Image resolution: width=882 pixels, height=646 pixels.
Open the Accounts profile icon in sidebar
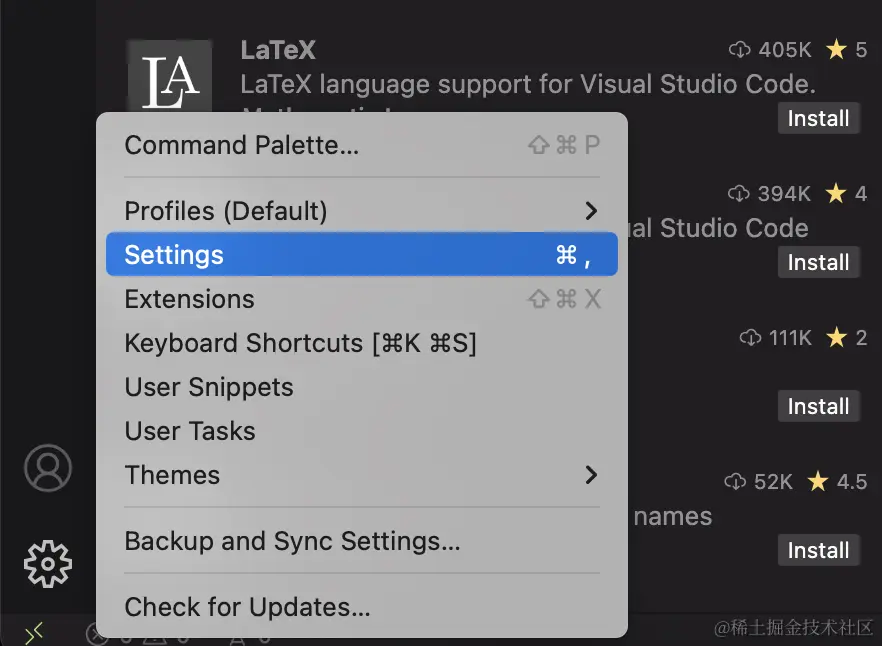(x=47, y=468)
